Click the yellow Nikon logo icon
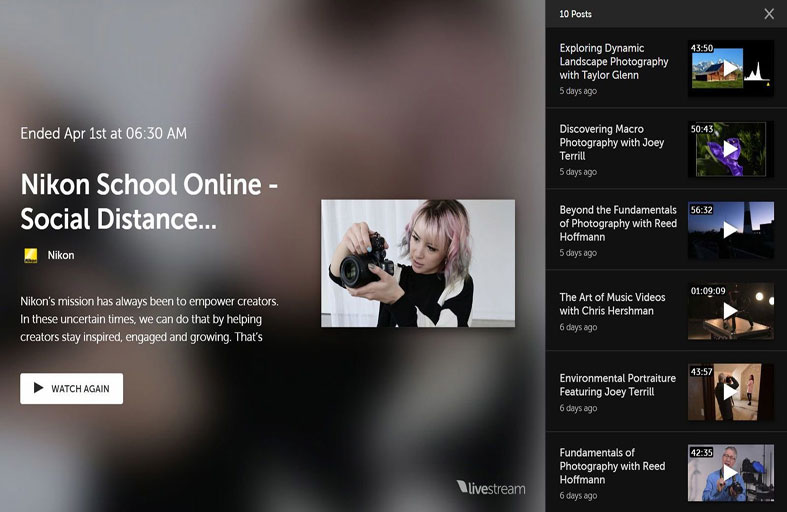787x512 pixels. coord(31,255)
